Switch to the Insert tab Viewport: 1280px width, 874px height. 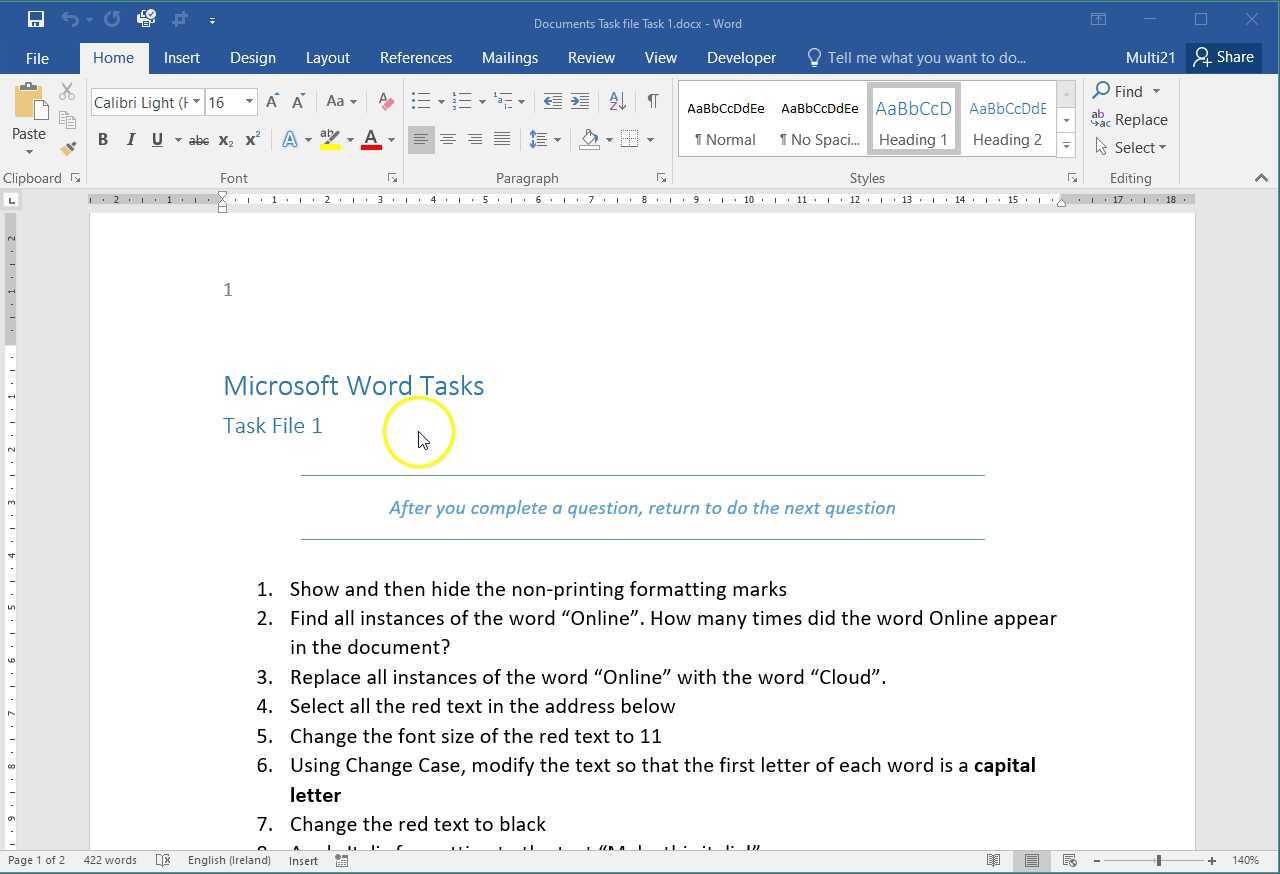click(182, 58)
